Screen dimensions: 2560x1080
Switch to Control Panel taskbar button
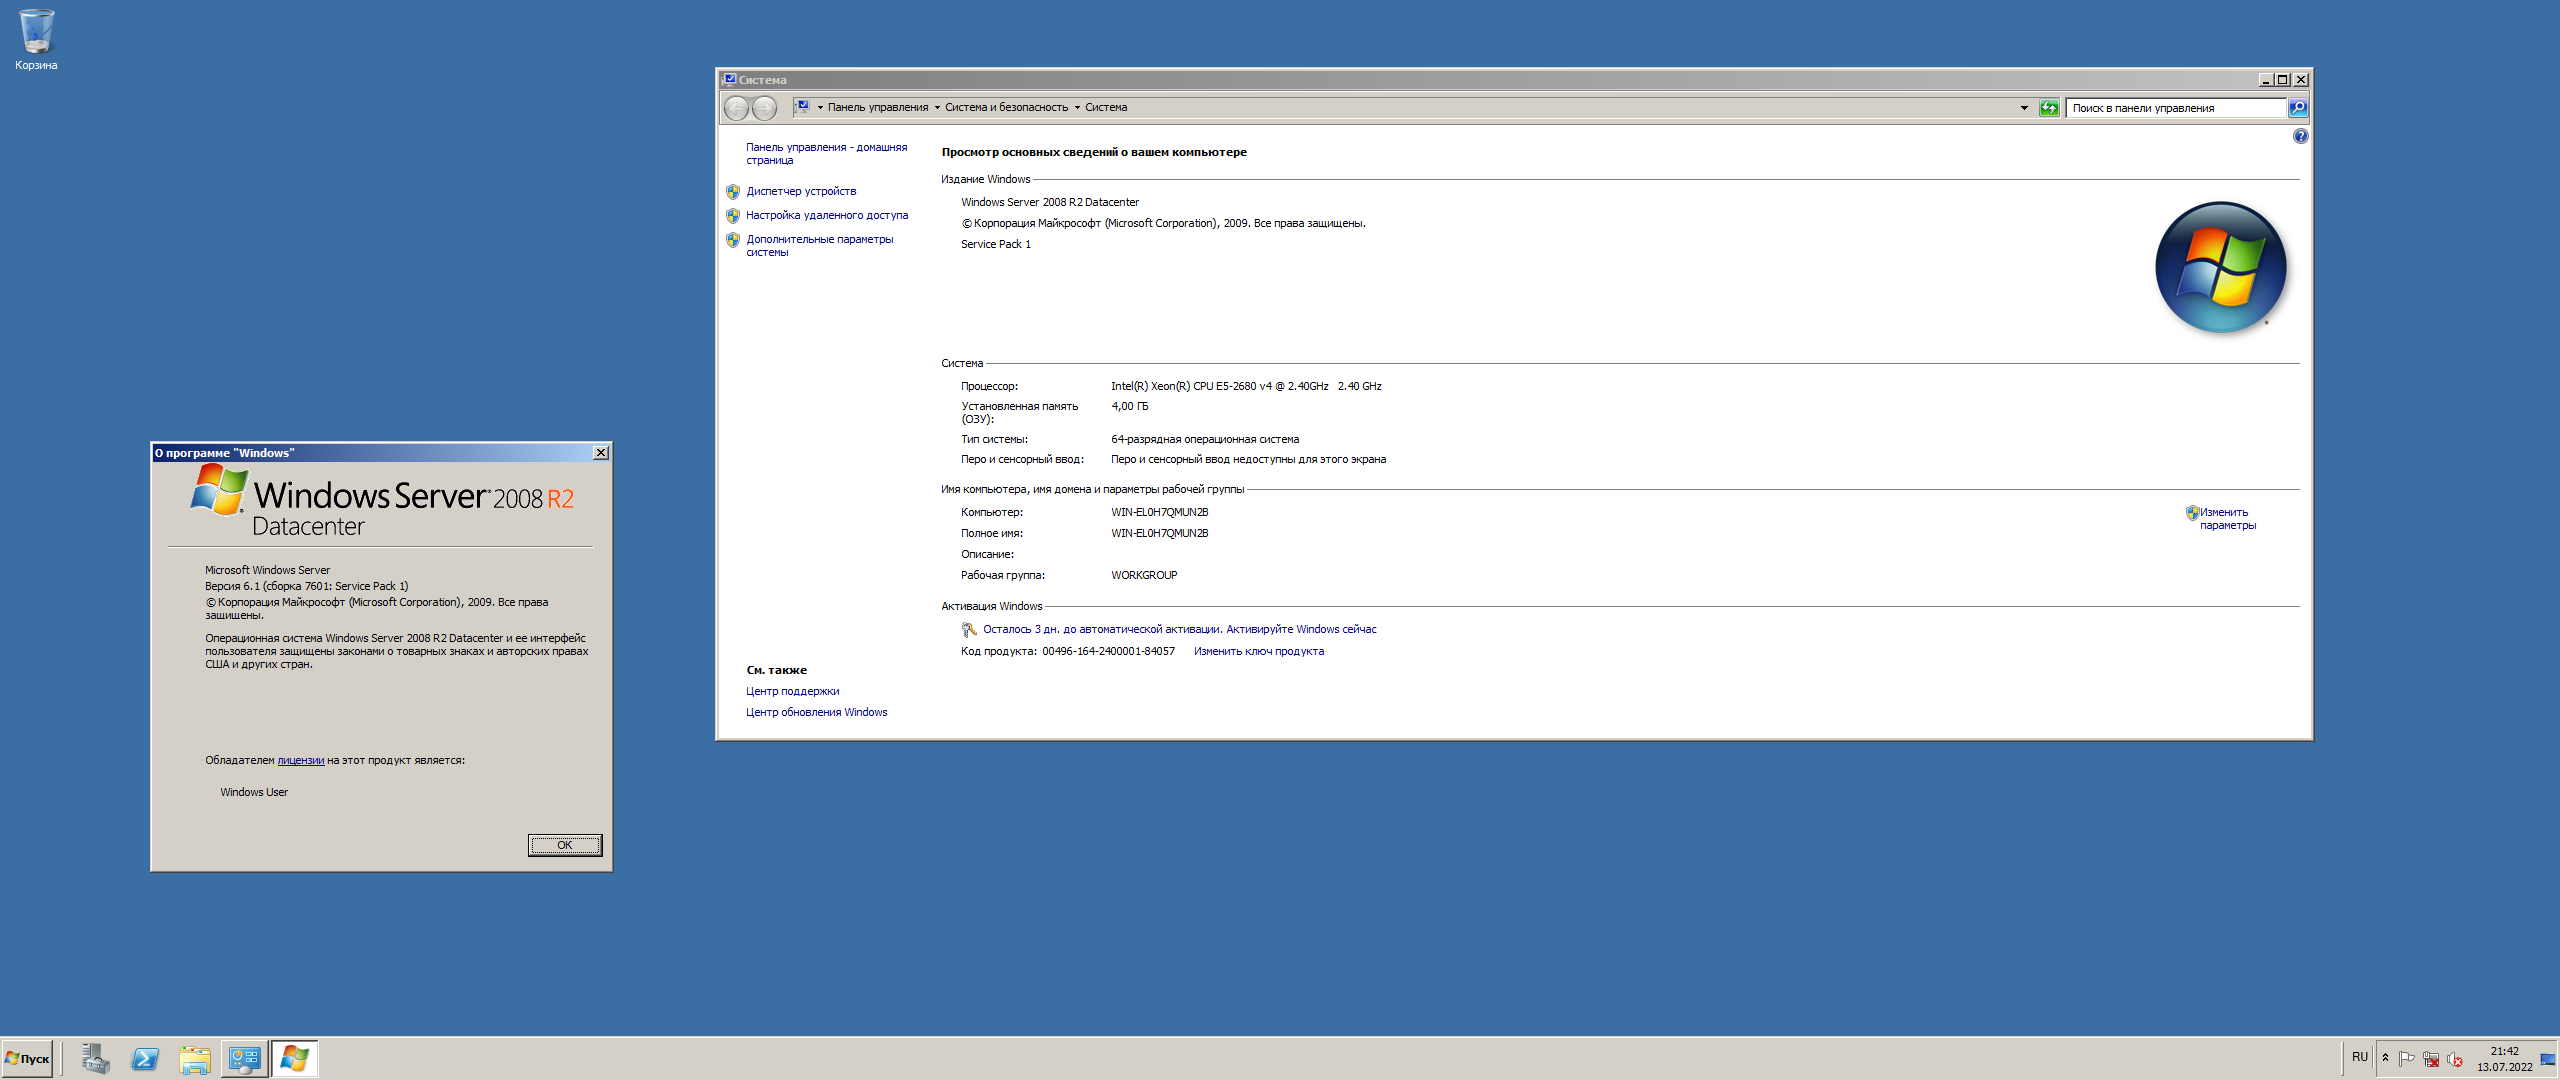click(x=244, y=1059)
